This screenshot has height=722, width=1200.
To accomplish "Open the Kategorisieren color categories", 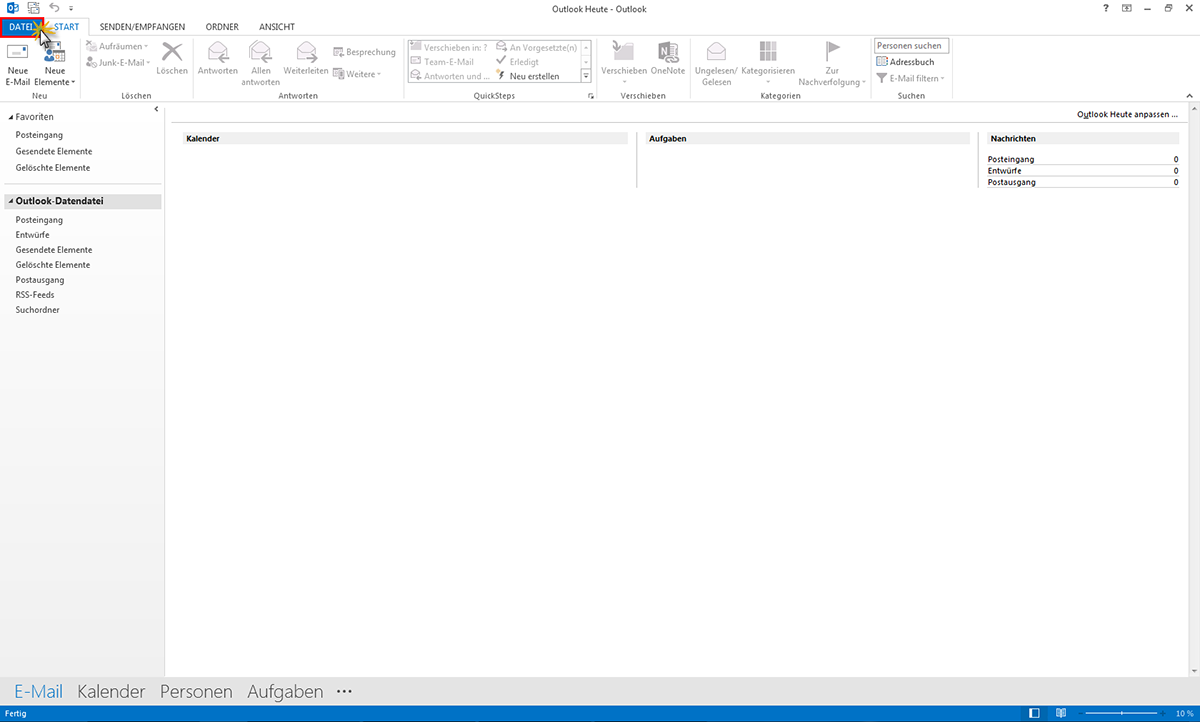I will (768, 64).
